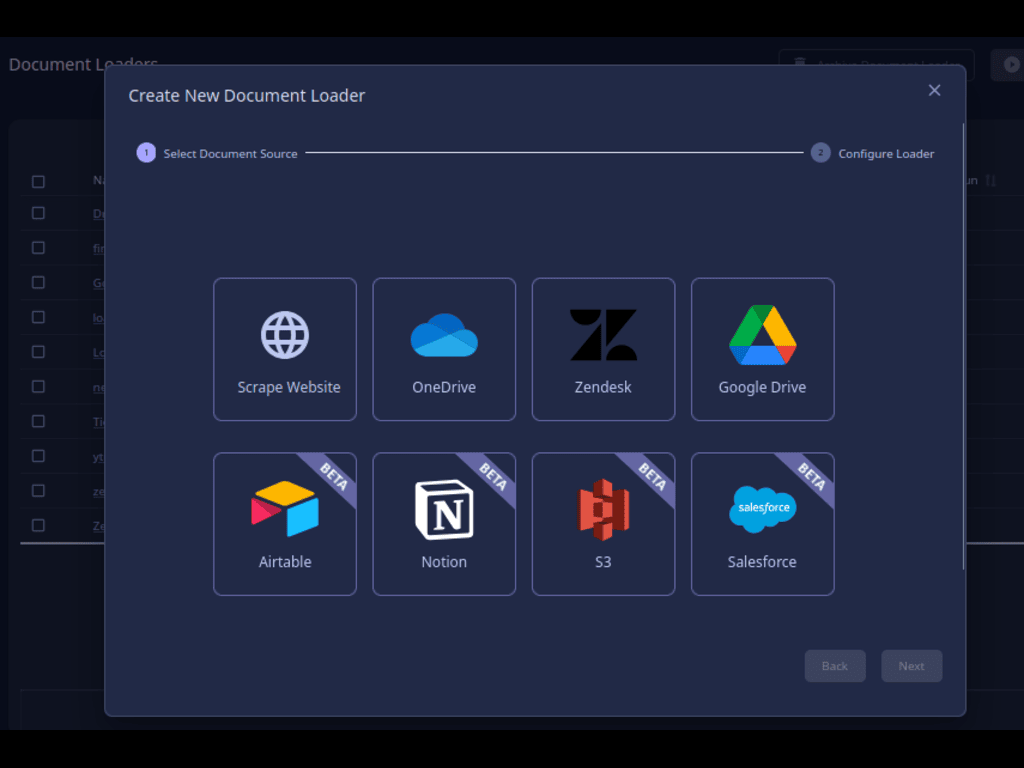Screen dimensions: 1024x768
Task: Click the sort arrows in the table header
Action: (x=991, y=181)
